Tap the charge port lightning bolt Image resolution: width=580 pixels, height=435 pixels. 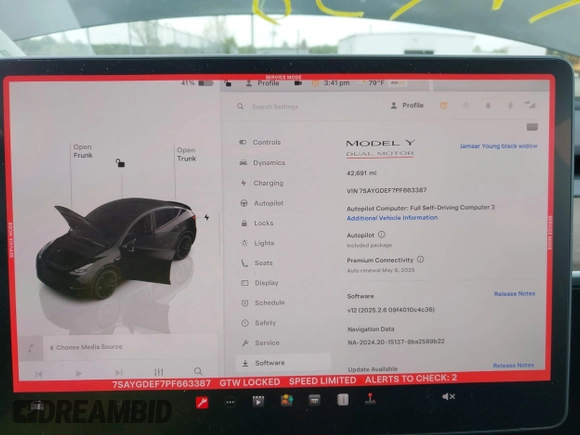click(x=207, y=217)
